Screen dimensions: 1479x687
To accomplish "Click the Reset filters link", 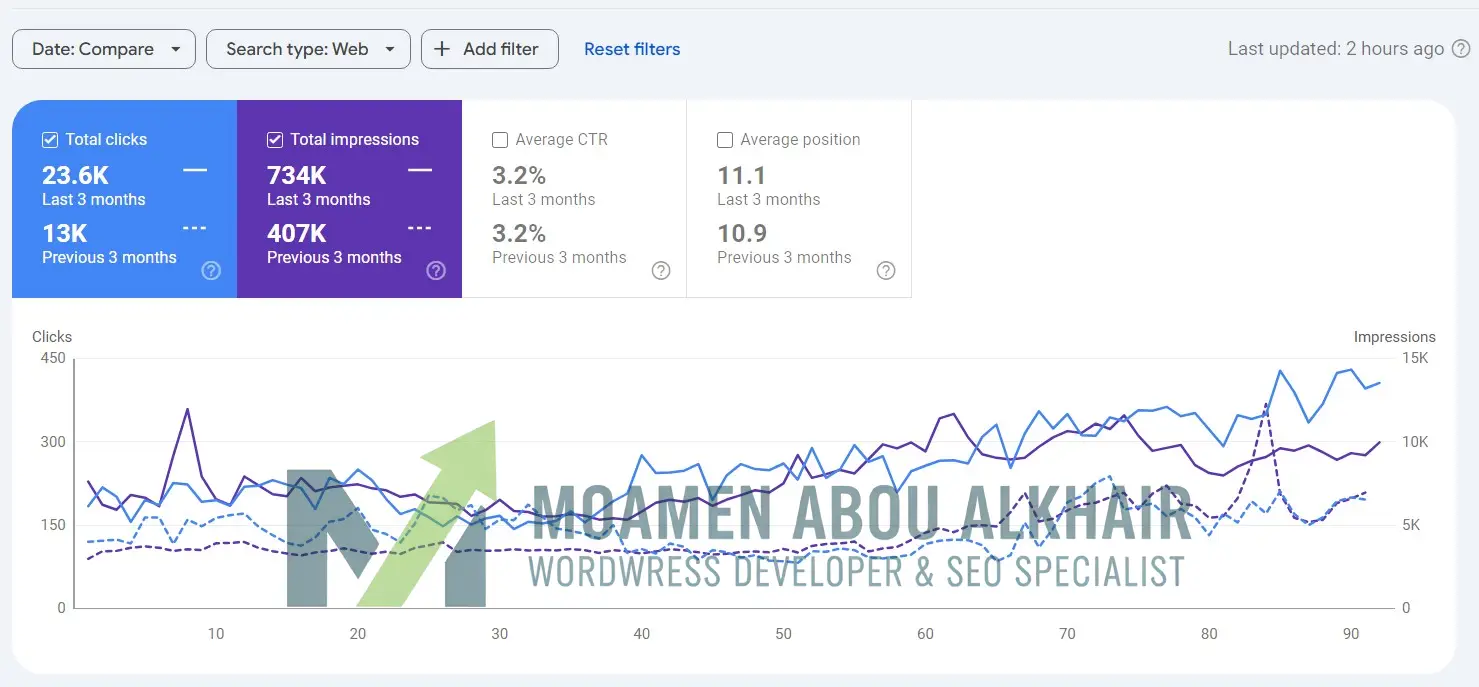I will point(632,49).
